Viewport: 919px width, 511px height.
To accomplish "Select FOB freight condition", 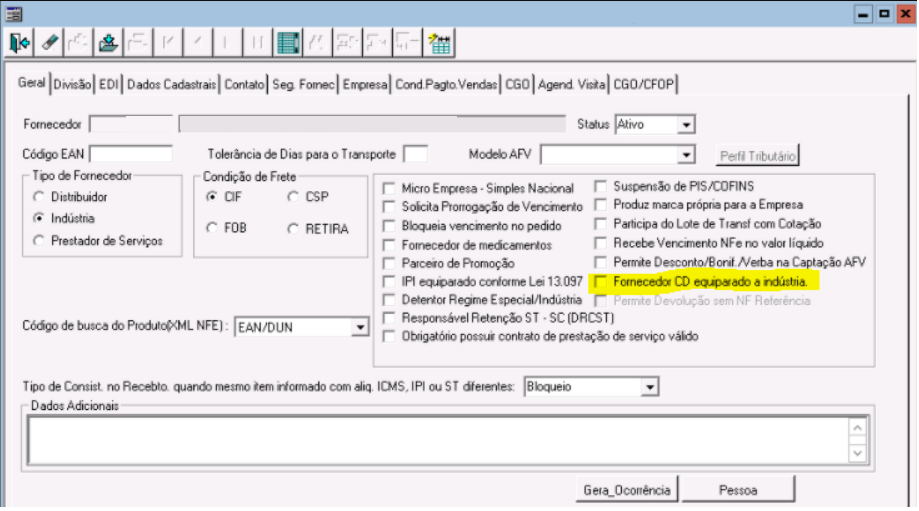I will [212, 228].
